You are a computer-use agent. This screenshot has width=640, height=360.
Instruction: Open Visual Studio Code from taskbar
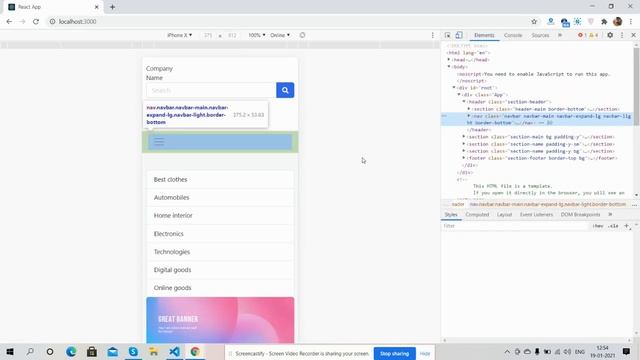(174, 351)
